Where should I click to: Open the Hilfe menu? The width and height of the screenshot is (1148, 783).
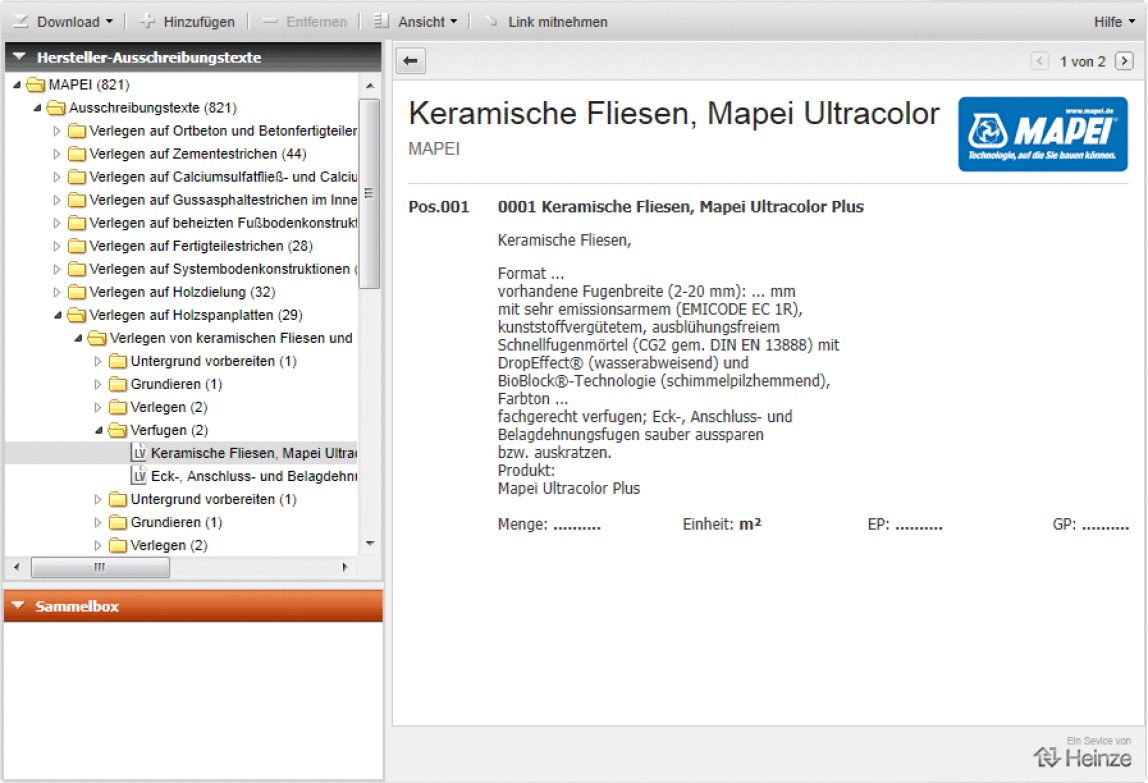pos(1114,22)
